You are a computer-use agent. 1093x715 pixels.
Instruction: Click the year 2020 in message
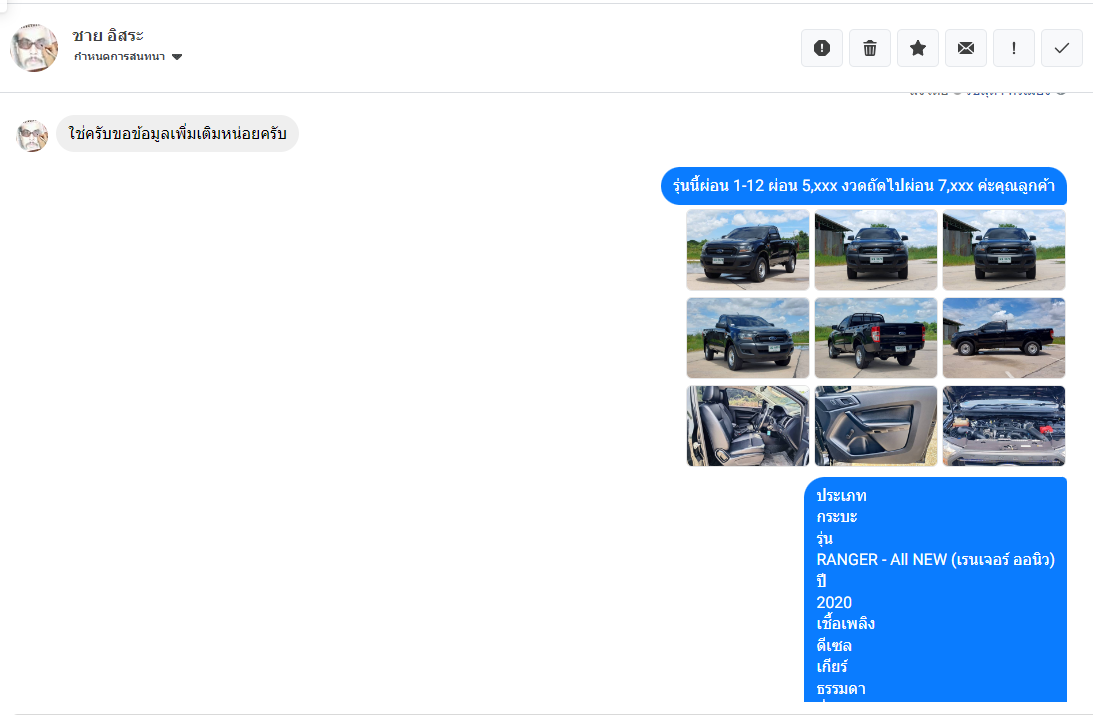pos(834,603)
